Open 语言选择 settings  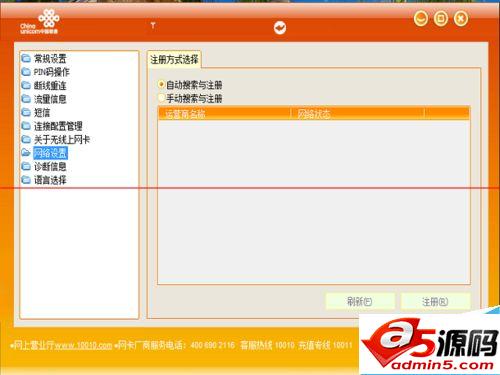(50, 180)
